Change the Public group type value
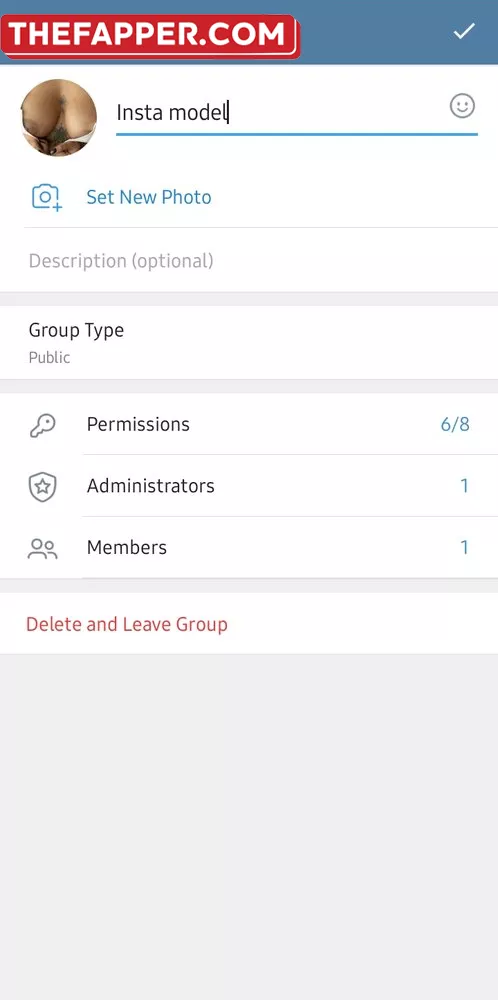This screenshot has width=498, height=1000. point(49,358)
